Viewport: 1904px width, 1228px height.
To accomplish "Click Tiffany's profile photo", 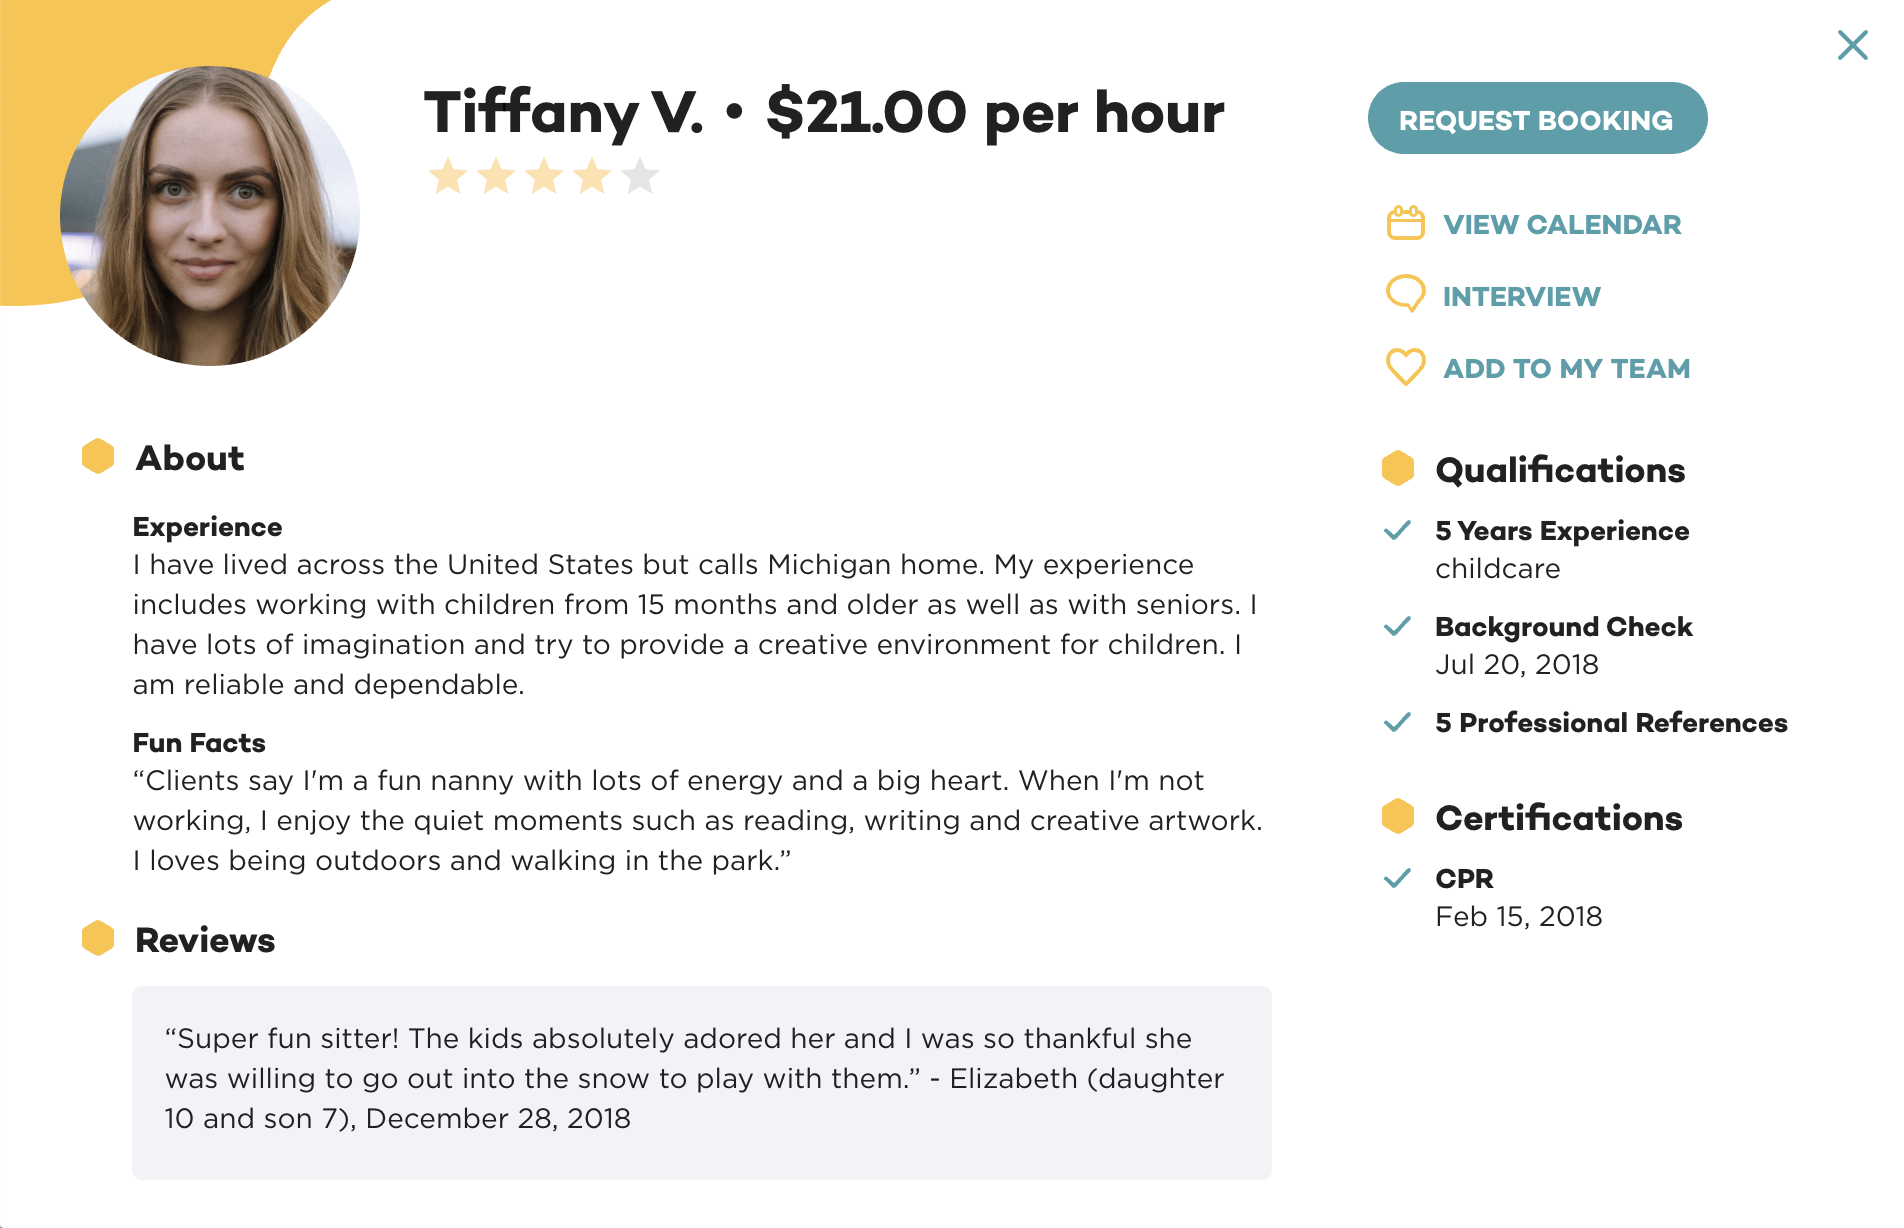I will [210, 216].
